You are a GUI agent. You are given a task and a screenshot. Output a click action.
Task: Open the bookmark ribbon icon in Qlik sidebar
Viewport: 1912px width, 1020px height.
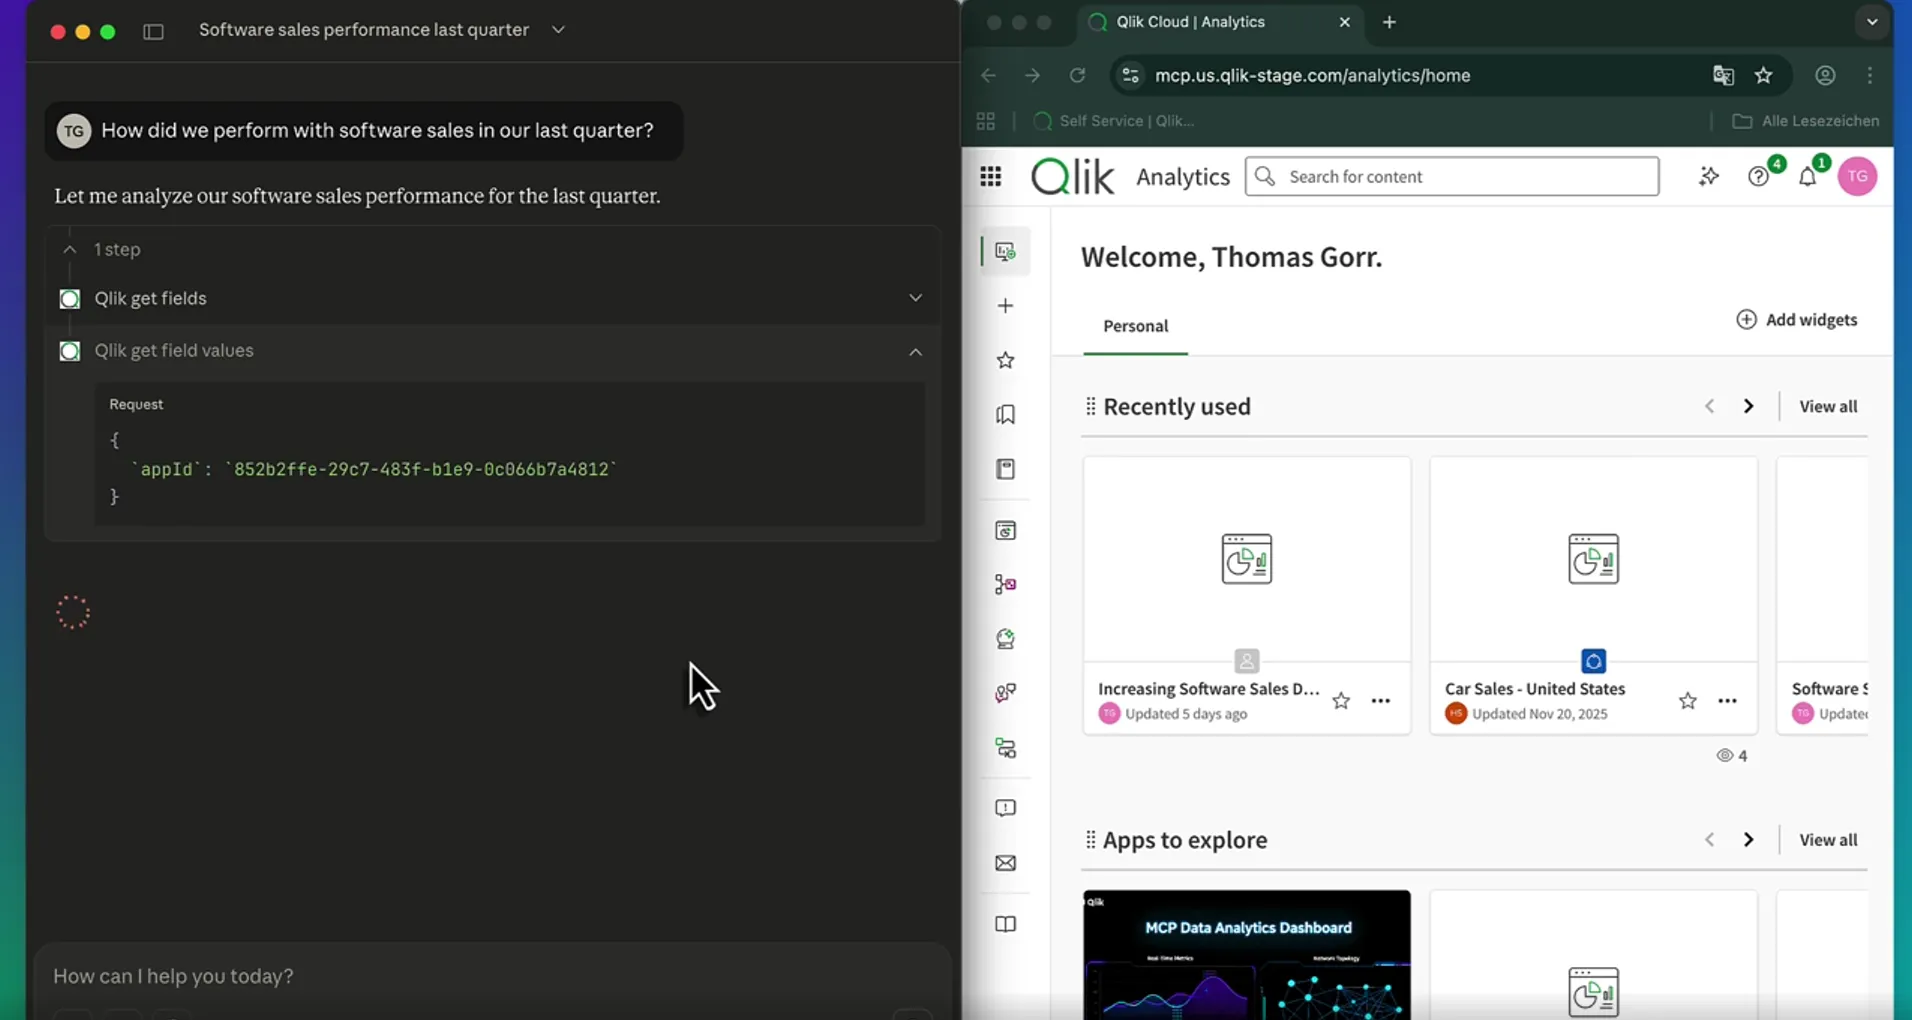click(x=1006, y=414)
